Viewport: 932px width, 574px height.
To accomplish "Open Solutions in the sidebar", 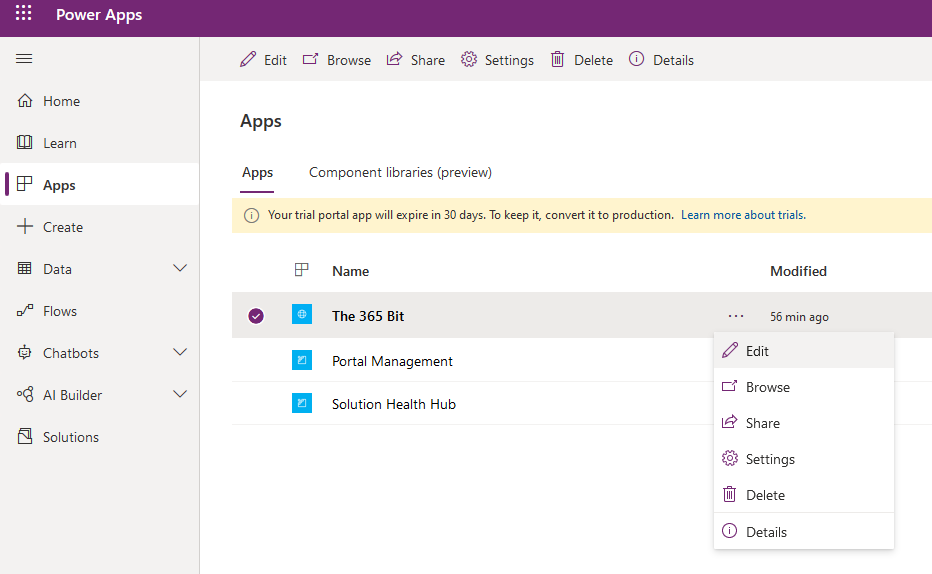I will (x=99, y=437).
